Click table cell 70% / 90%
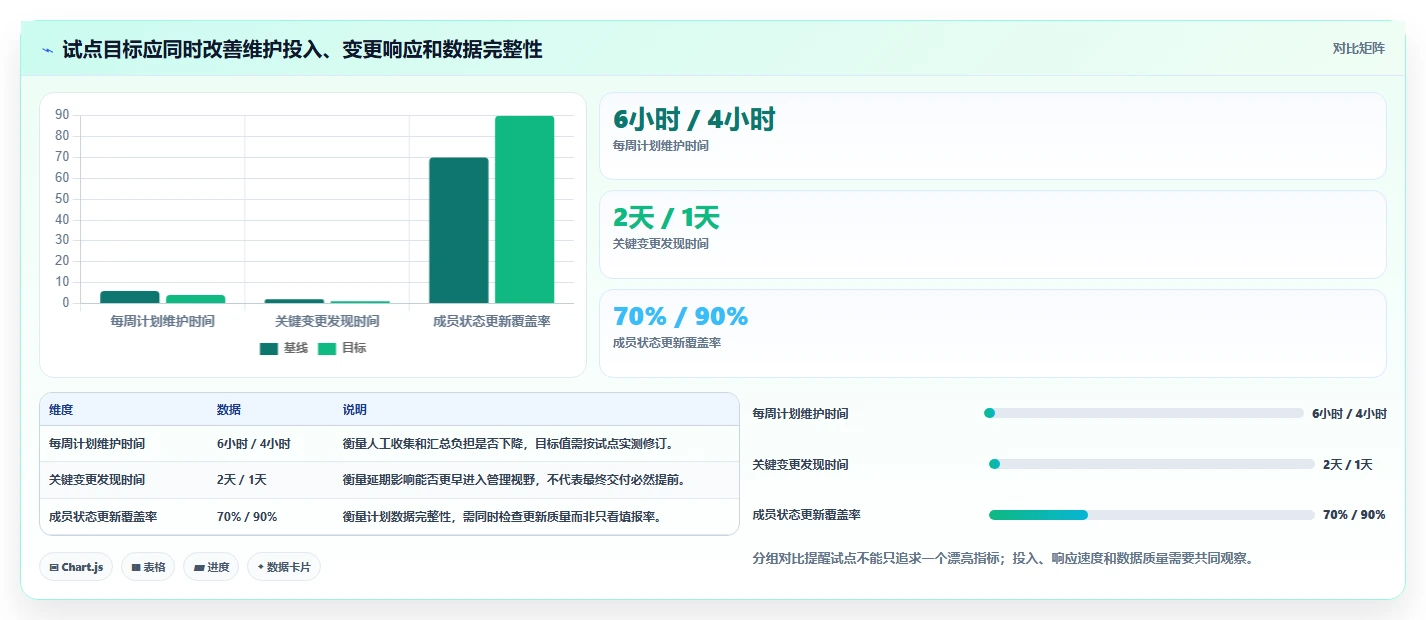Screen dimensions: 1426x620 click(x=247, y=517)
